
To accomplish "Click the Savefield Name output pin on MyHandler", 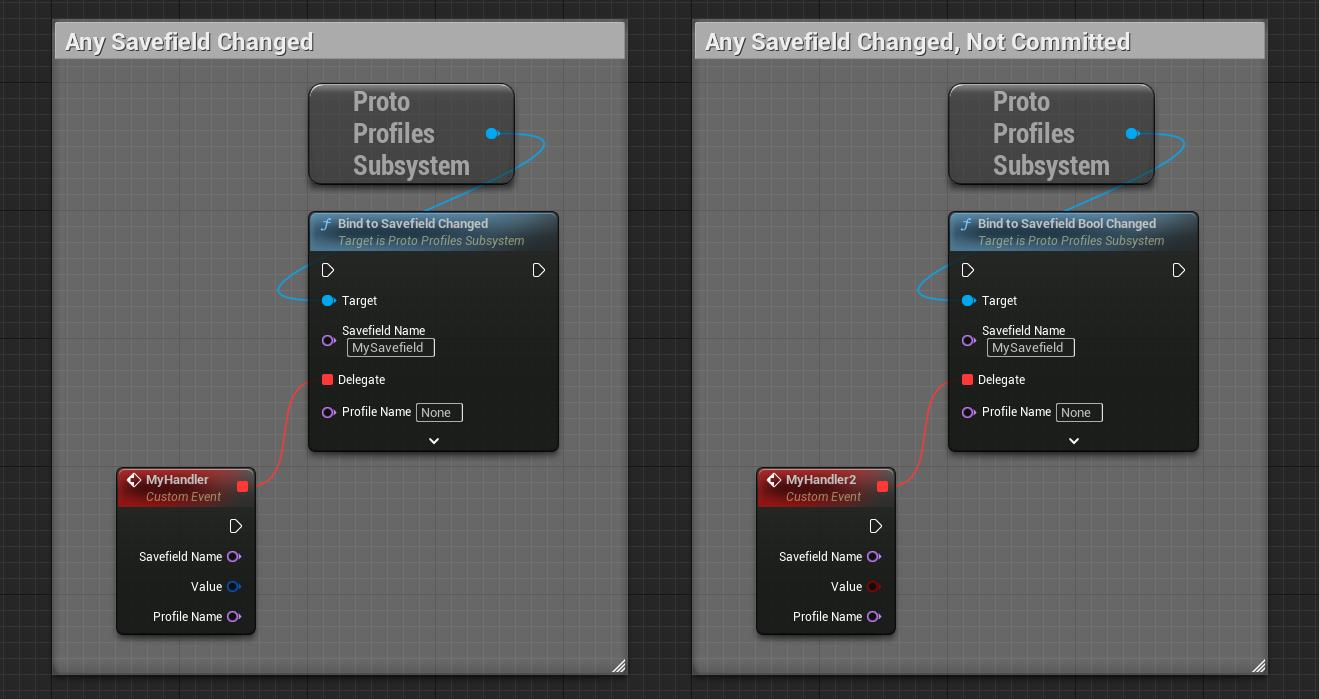I will 233,557.
